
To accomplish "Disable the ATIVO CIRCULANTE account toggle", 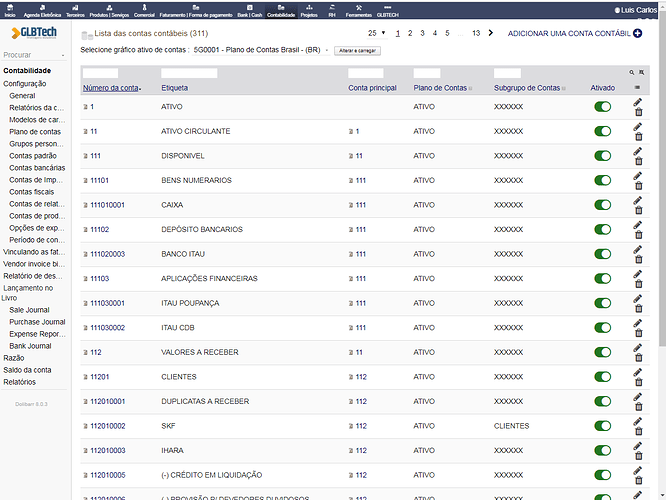I will tap(602, 131).
